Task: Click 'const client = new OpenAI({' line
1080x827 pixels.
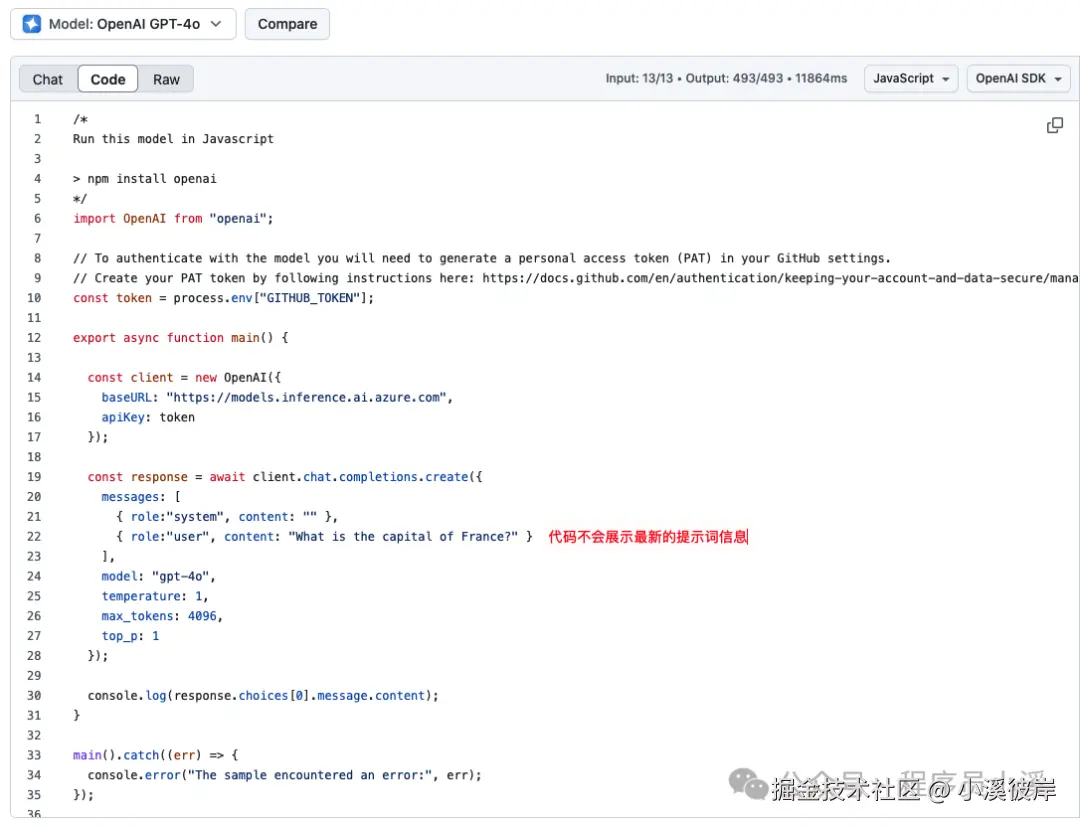Action: (184, 378)
